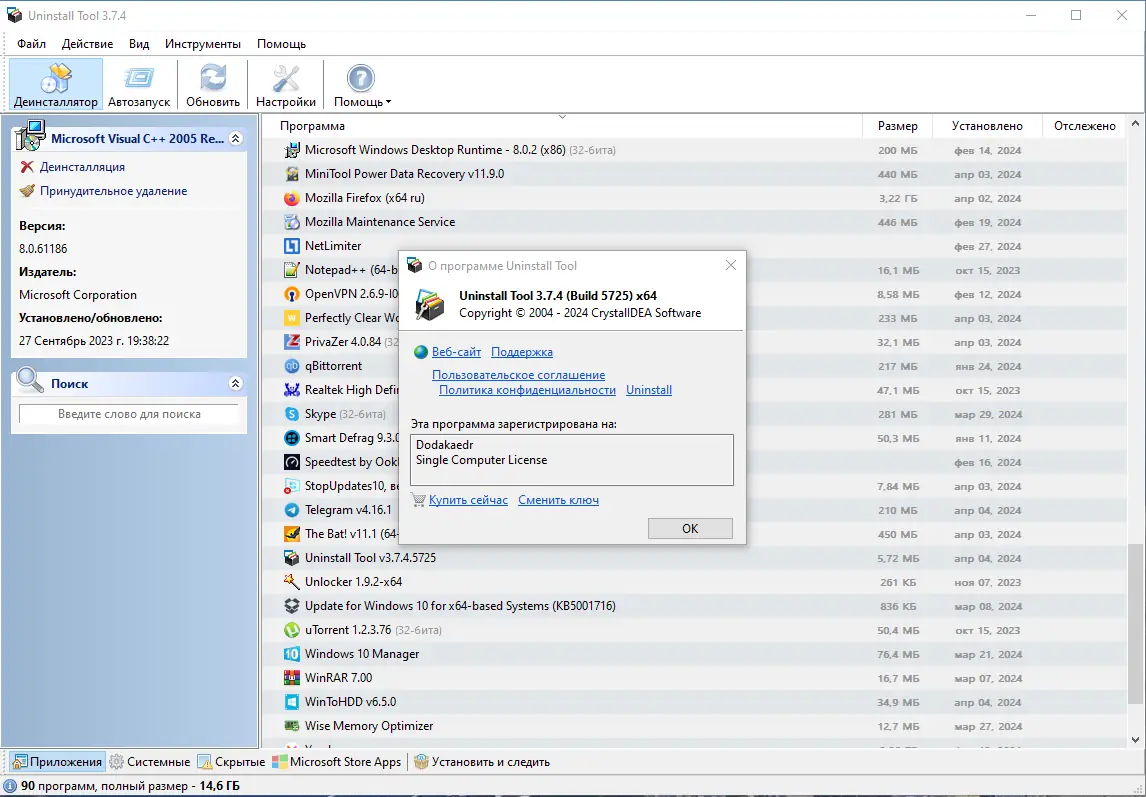This screenshot has height=797, width=1146.
Task: Select the WinRAR 7.00 icon
Action: tap(292, 678)
